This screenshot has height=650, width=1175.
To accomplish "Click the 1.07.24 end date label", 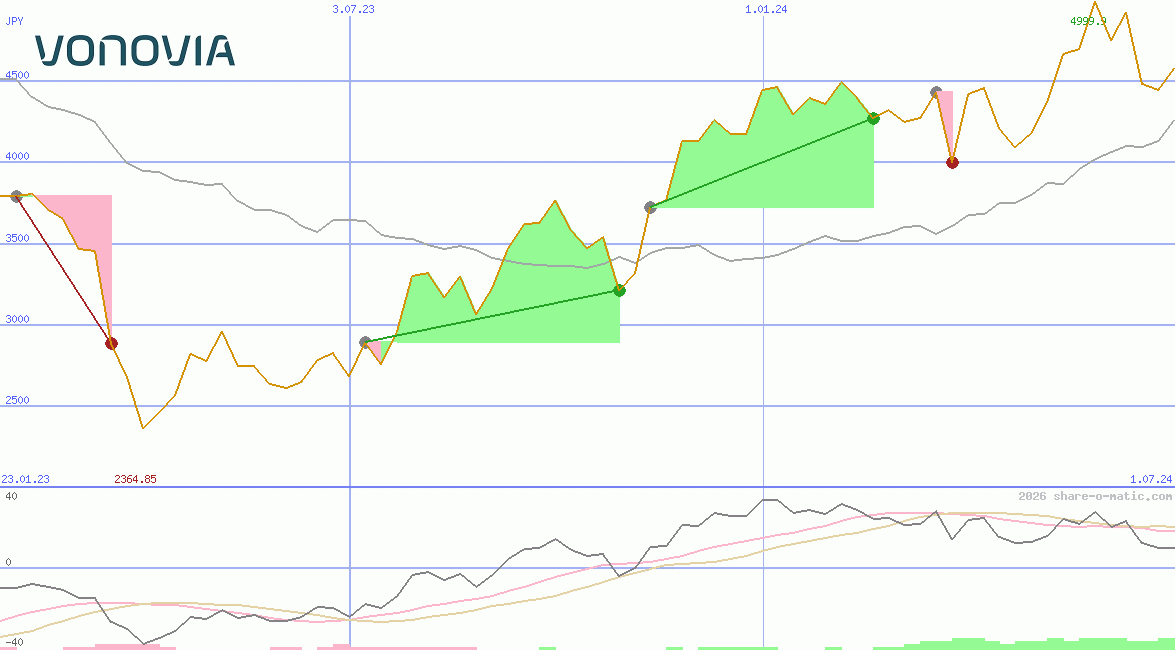I will pos(1150,479).
